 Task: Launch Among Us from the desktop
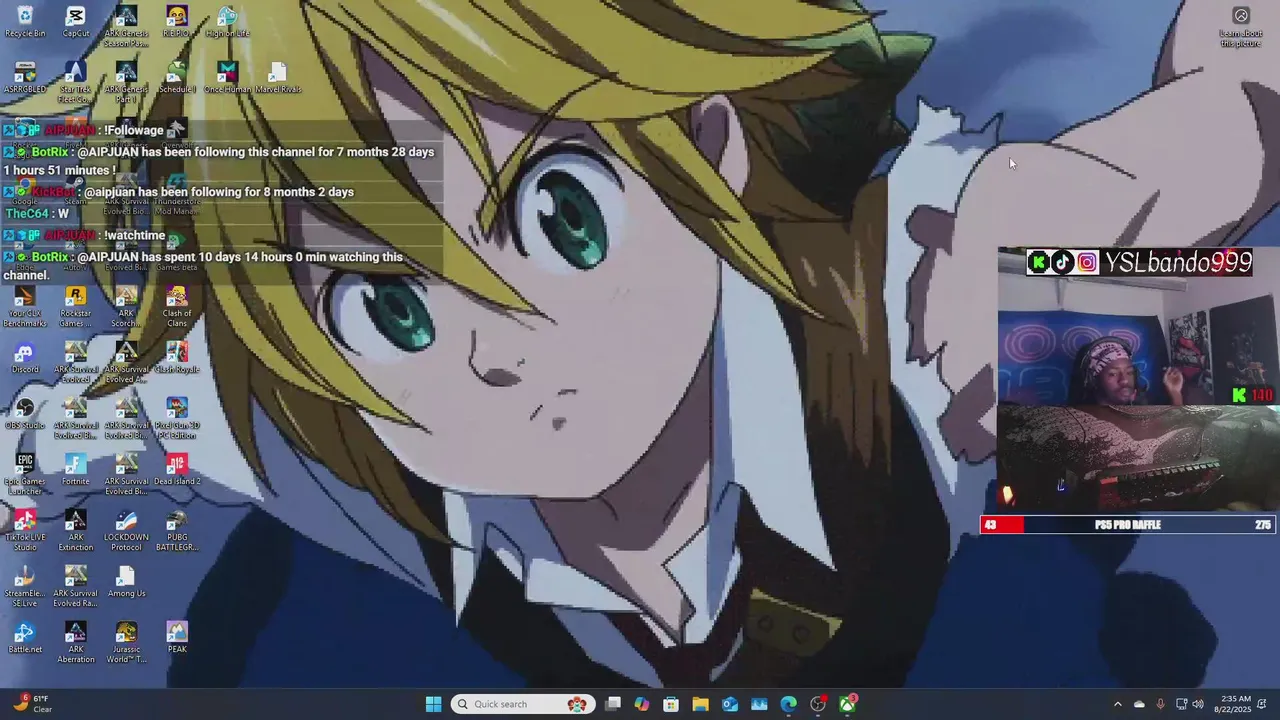coord(126,581)
